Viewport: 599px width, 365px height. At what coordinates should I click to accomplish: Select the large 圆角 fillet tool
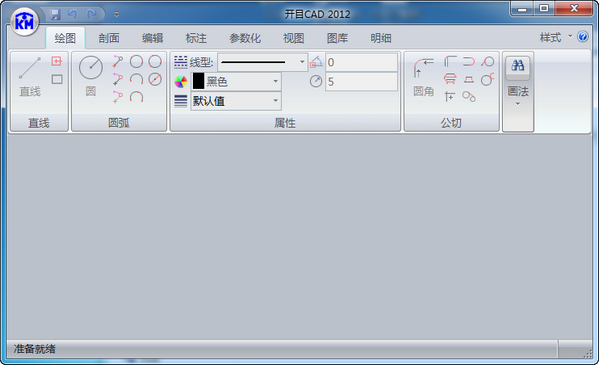click(x=423, y=76)
